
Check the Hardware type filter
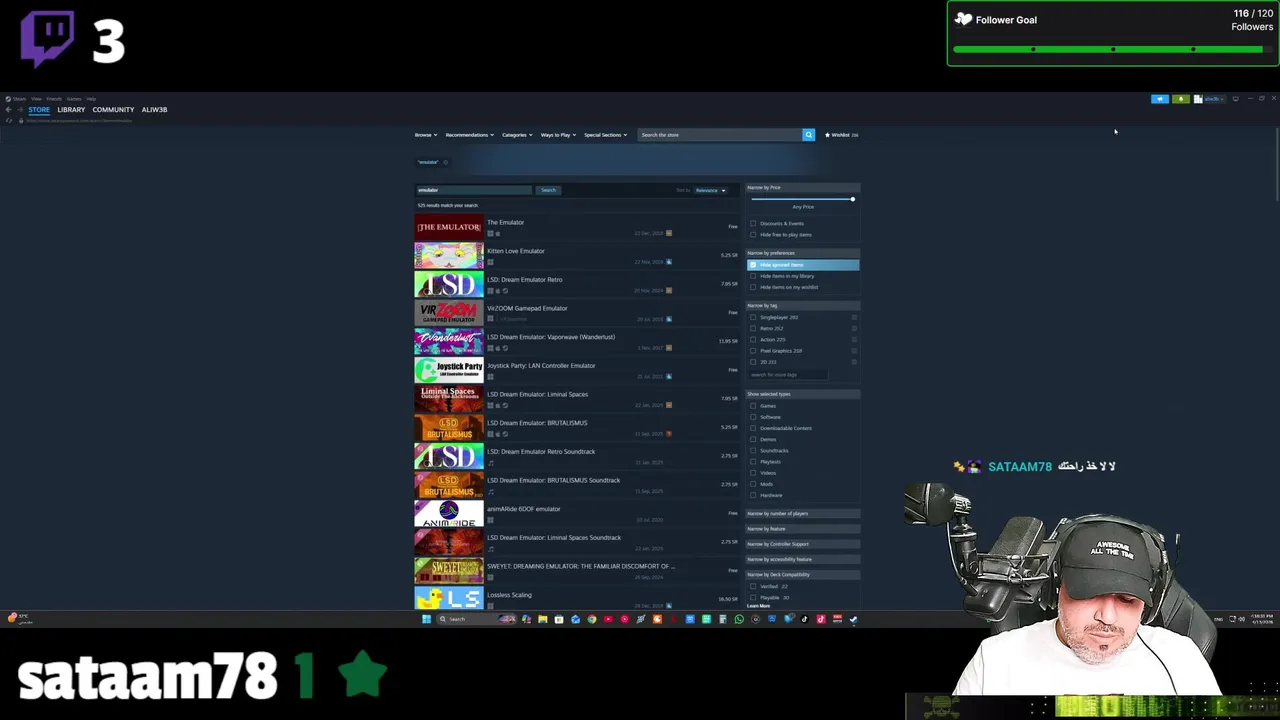[753, 495]
